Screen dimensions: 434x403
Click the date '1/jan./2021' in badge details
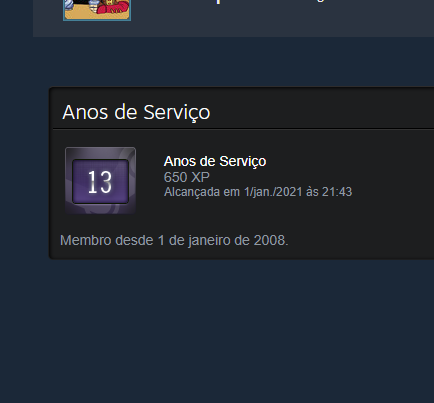[273, 192]
